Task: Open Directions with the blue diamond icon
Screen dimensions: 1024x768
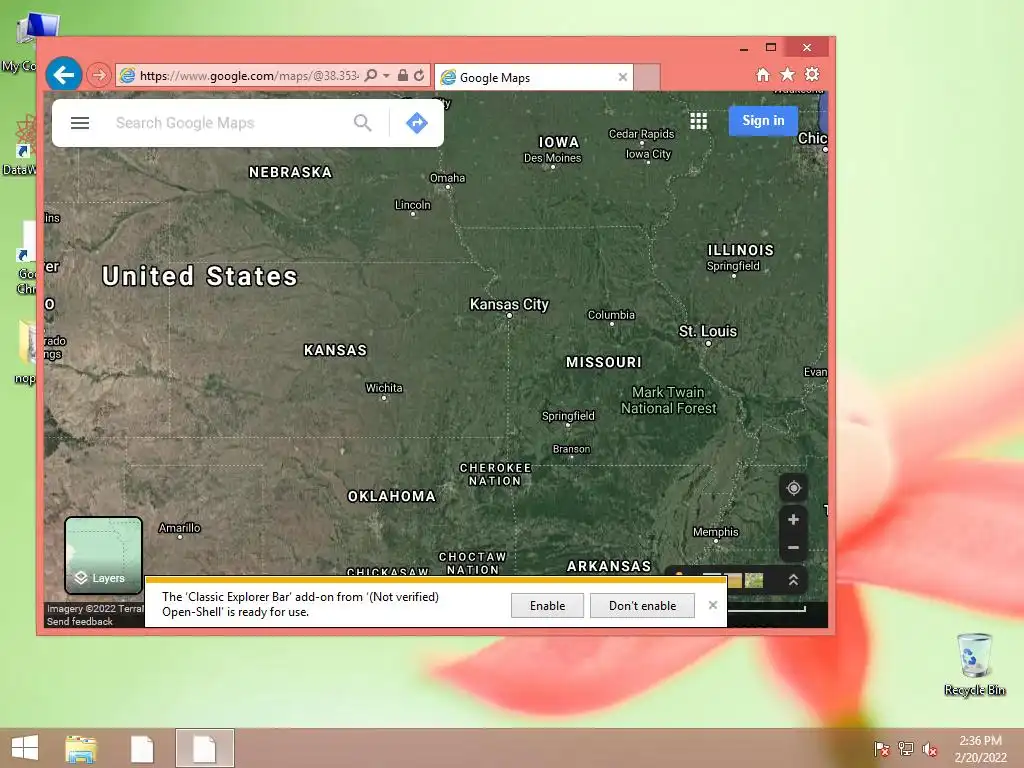Action: pos(417,123)
